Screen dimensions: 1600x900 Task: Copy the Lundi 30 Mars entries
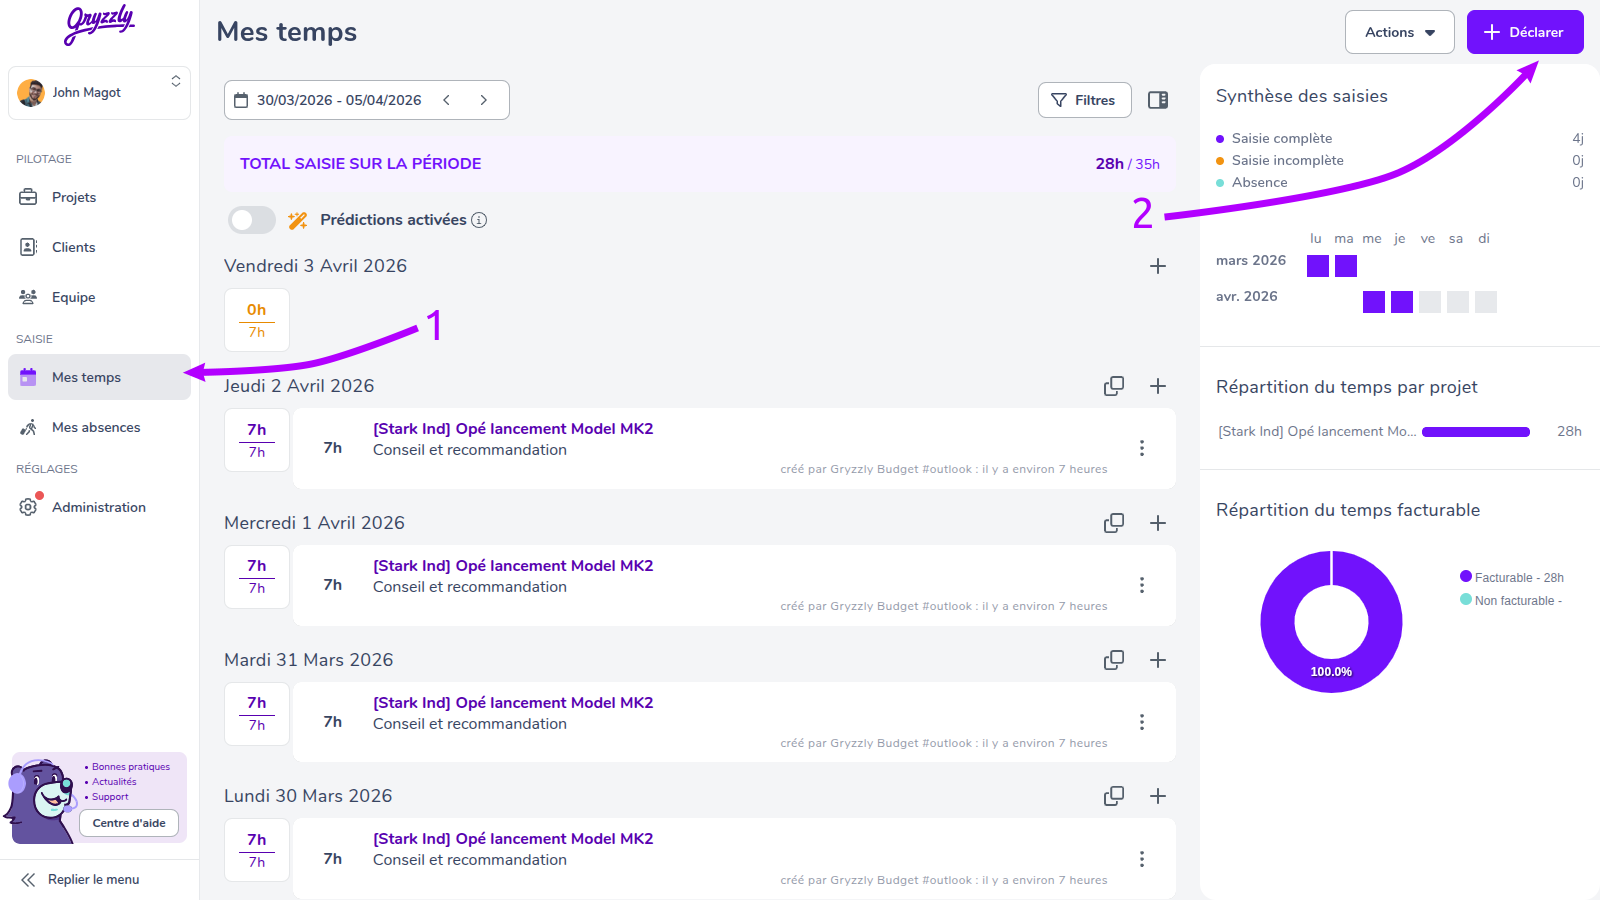[x=1113, y=796]
